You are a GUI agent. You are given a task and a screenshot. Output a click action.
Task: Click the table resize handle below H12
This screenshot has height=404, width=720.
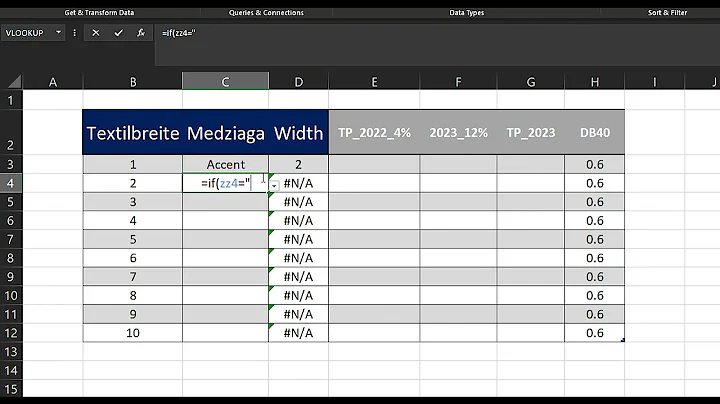(623, 340)
